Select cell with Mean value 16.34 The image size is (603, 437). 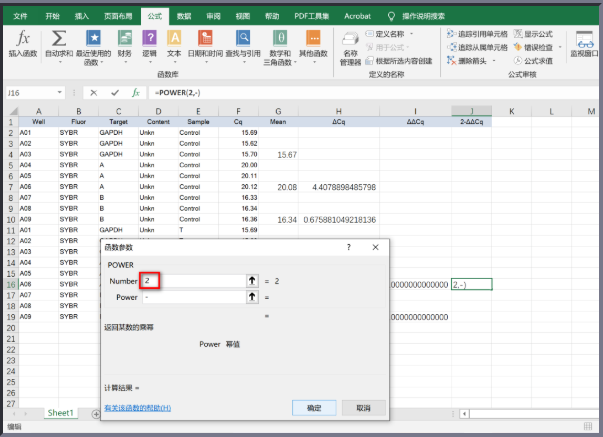[x=278, y=220]
